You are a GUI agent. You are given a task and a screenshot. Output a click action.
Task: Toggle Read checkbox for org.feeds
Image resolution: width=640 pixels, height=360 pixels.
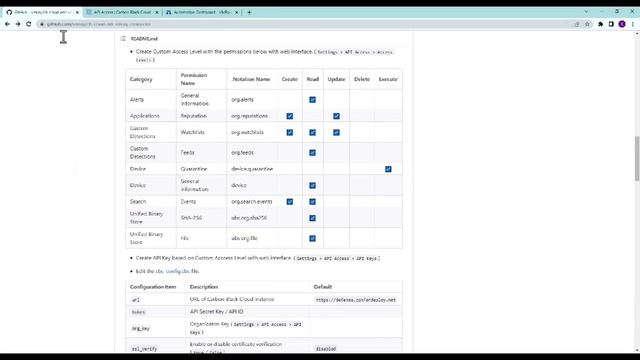(x=312, y=153)
